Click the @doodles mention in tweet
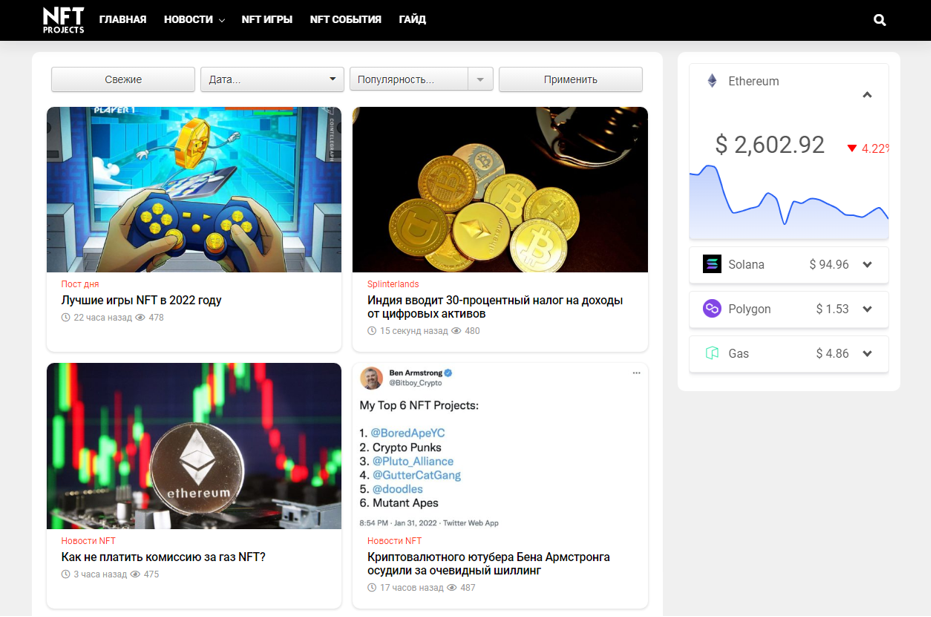The height and width of the screenshot is (617, 931). (x=397, y=489)
